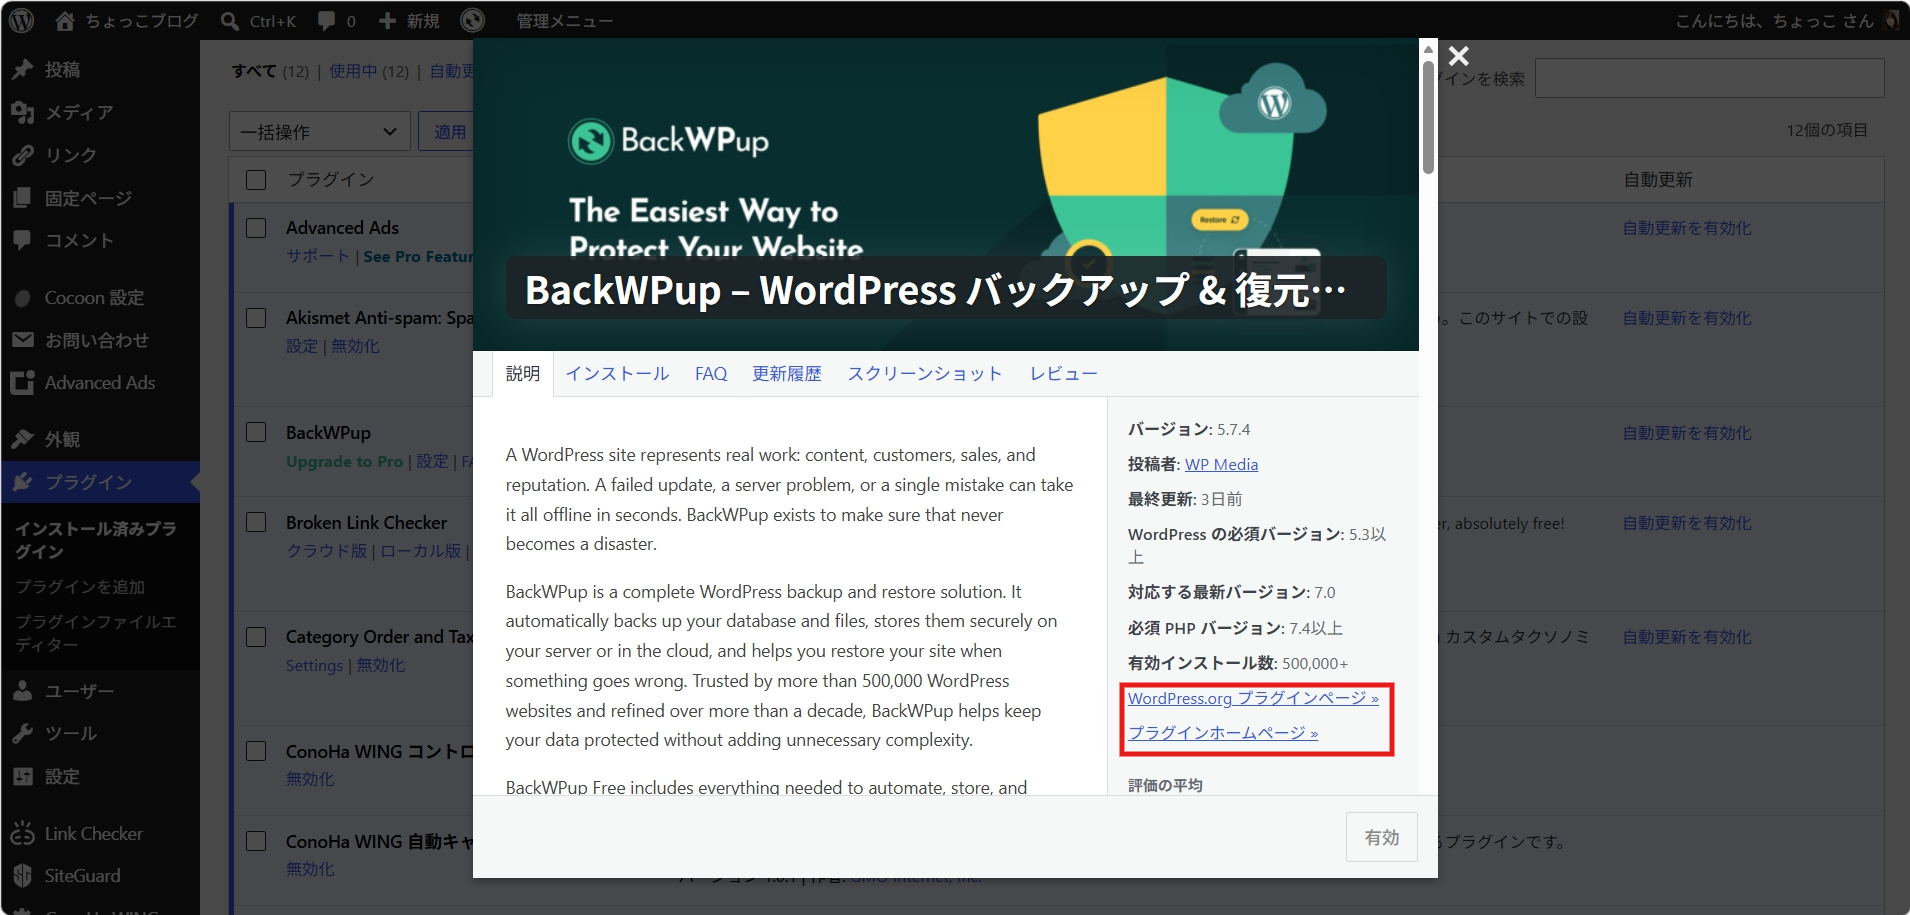This screenshot has height=915, width=1910.
Task: Click the WordPress logo in the admin bar
Action: coord(21,20)
